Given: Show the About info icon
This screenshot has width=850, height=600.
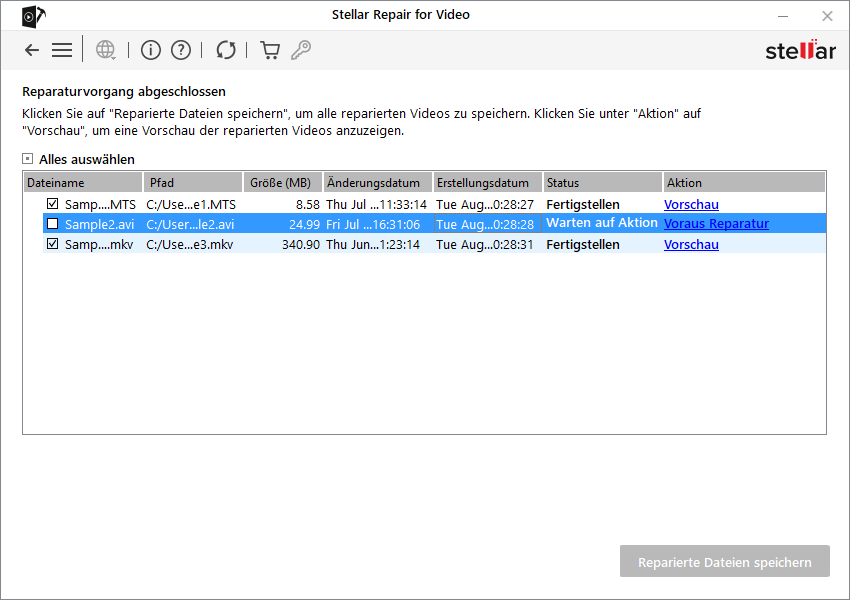Looking at the screenshot, I should pyautogui.click(x=151, y=50).
